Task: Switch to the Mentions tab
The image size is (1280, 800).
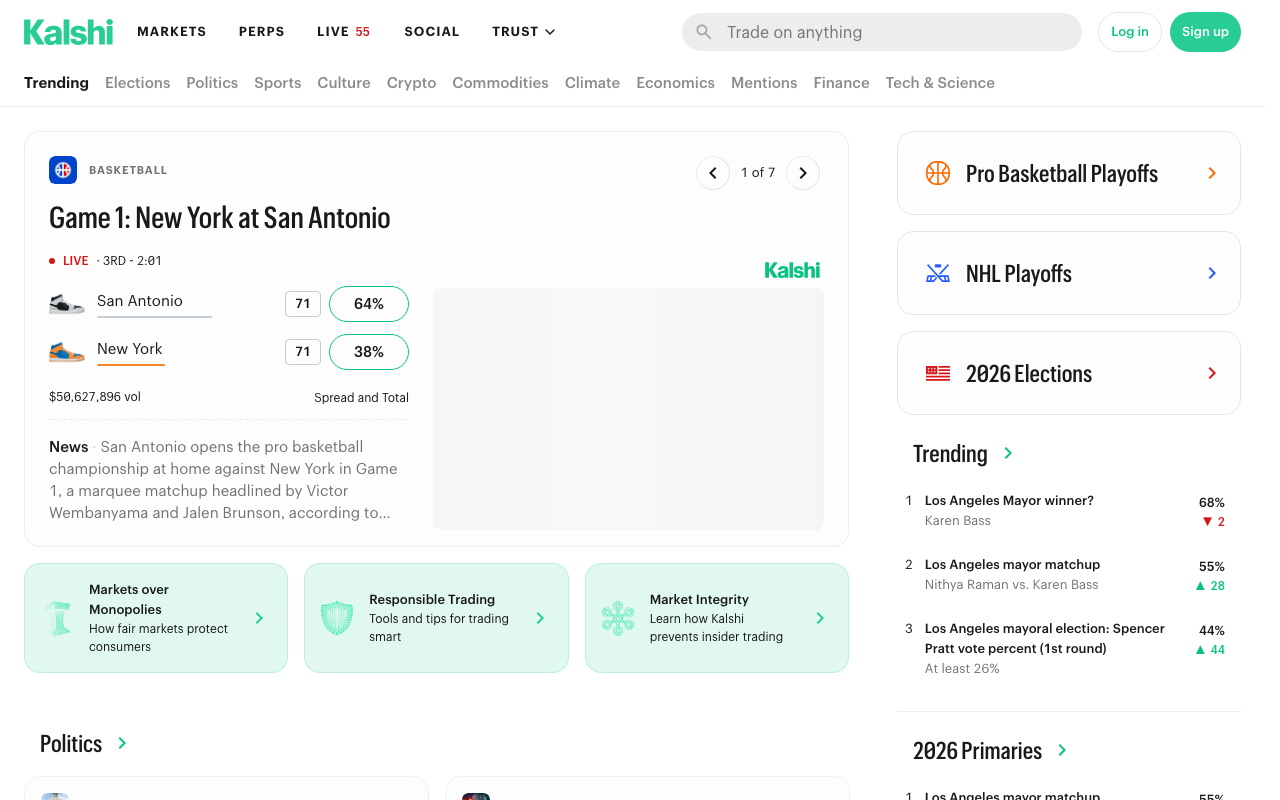Action: tap(764, 83)
